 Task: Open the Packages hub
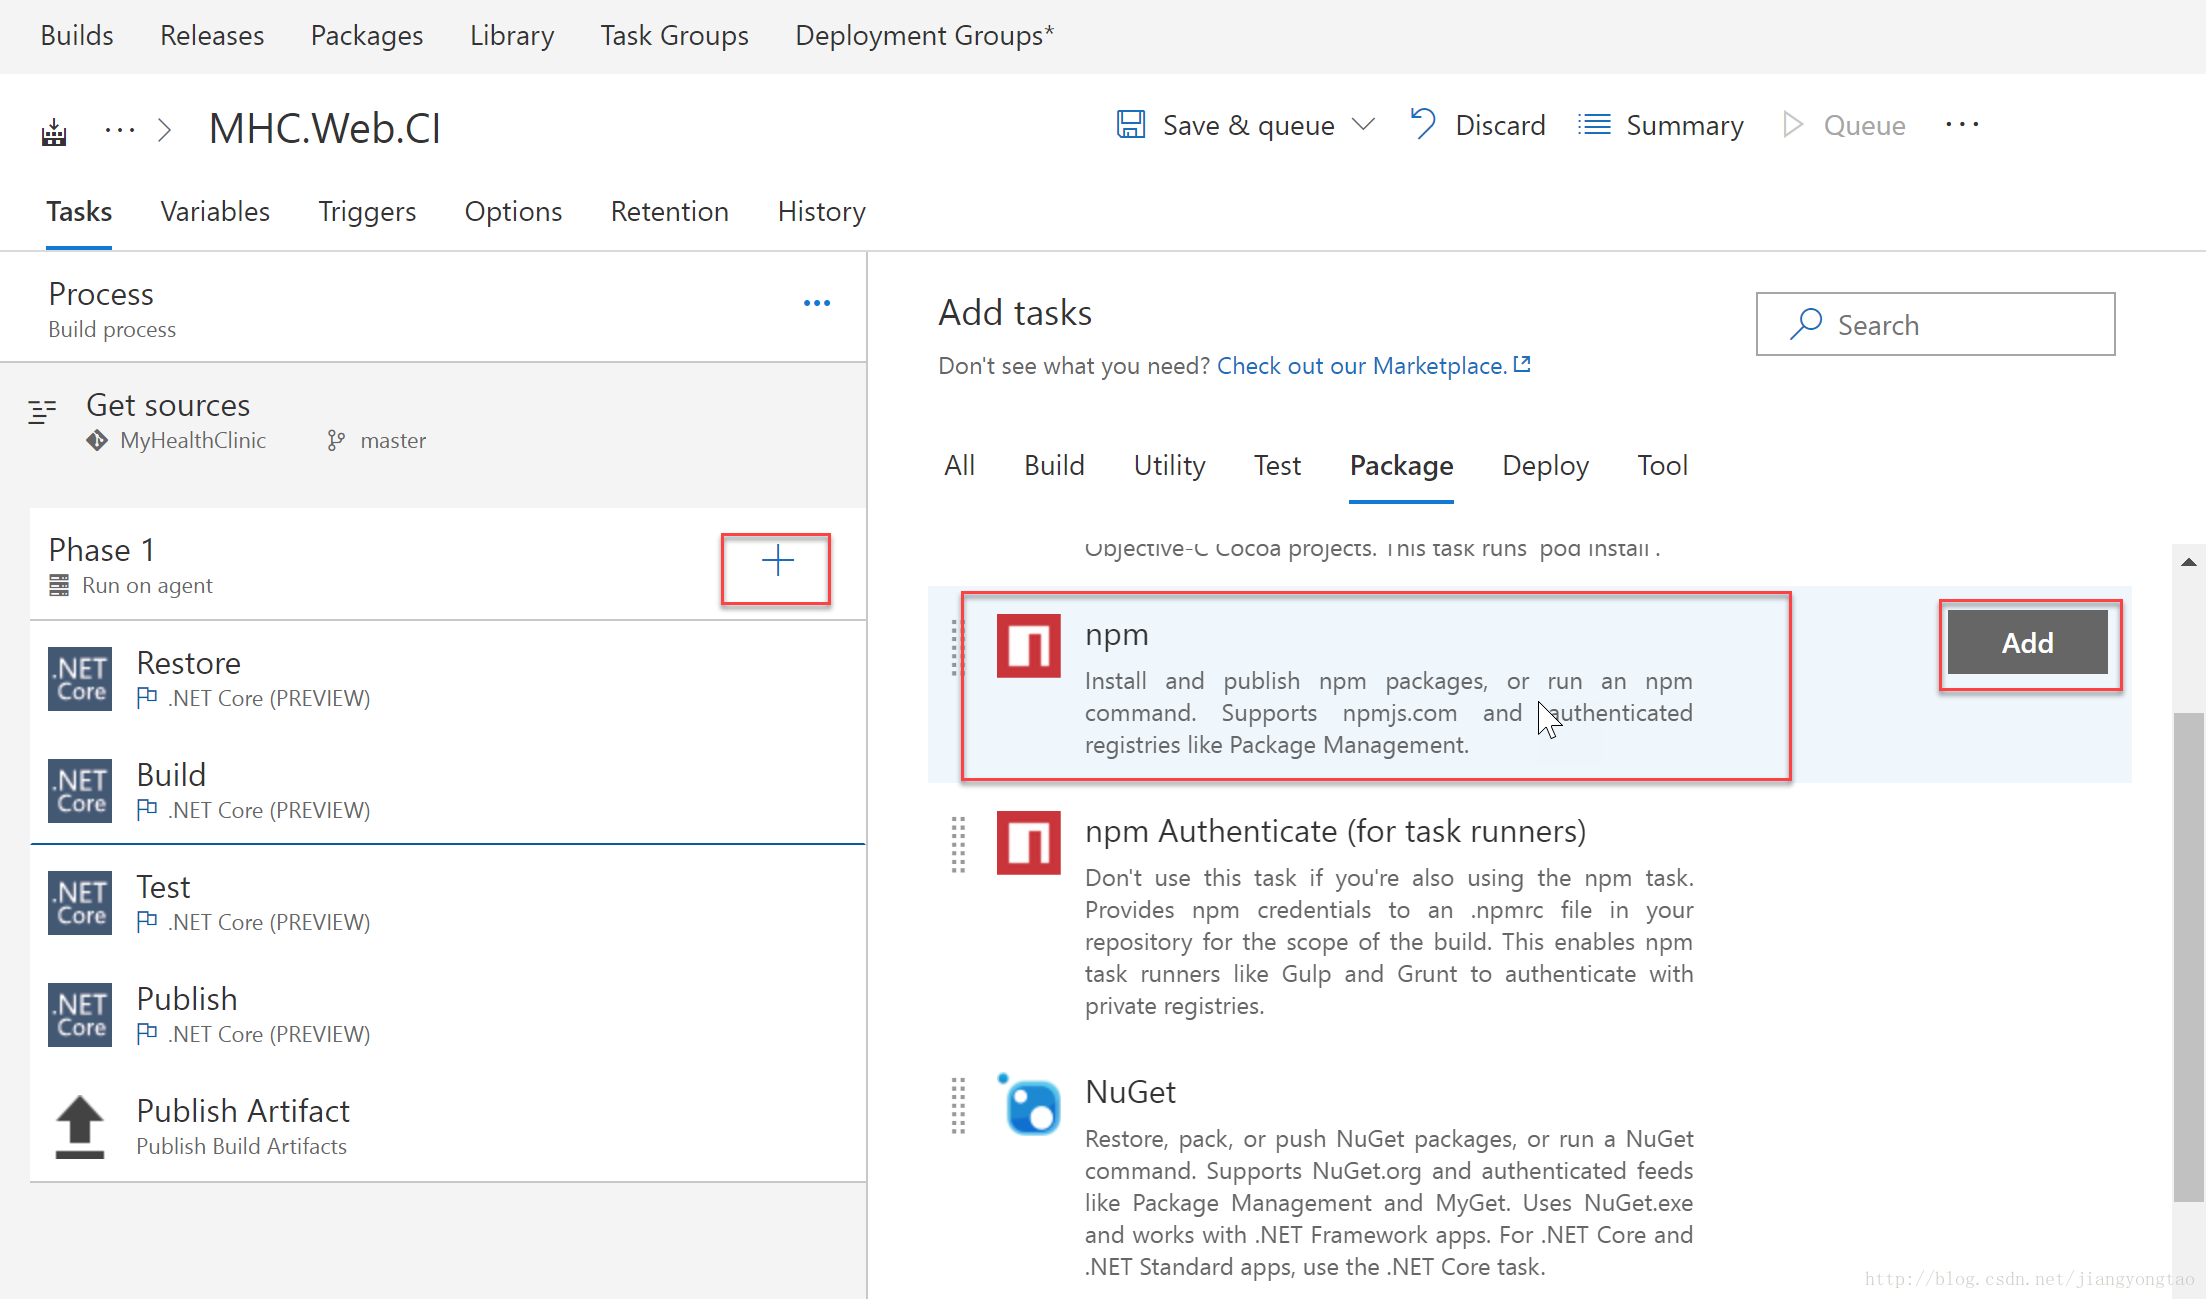click(367, 35)
